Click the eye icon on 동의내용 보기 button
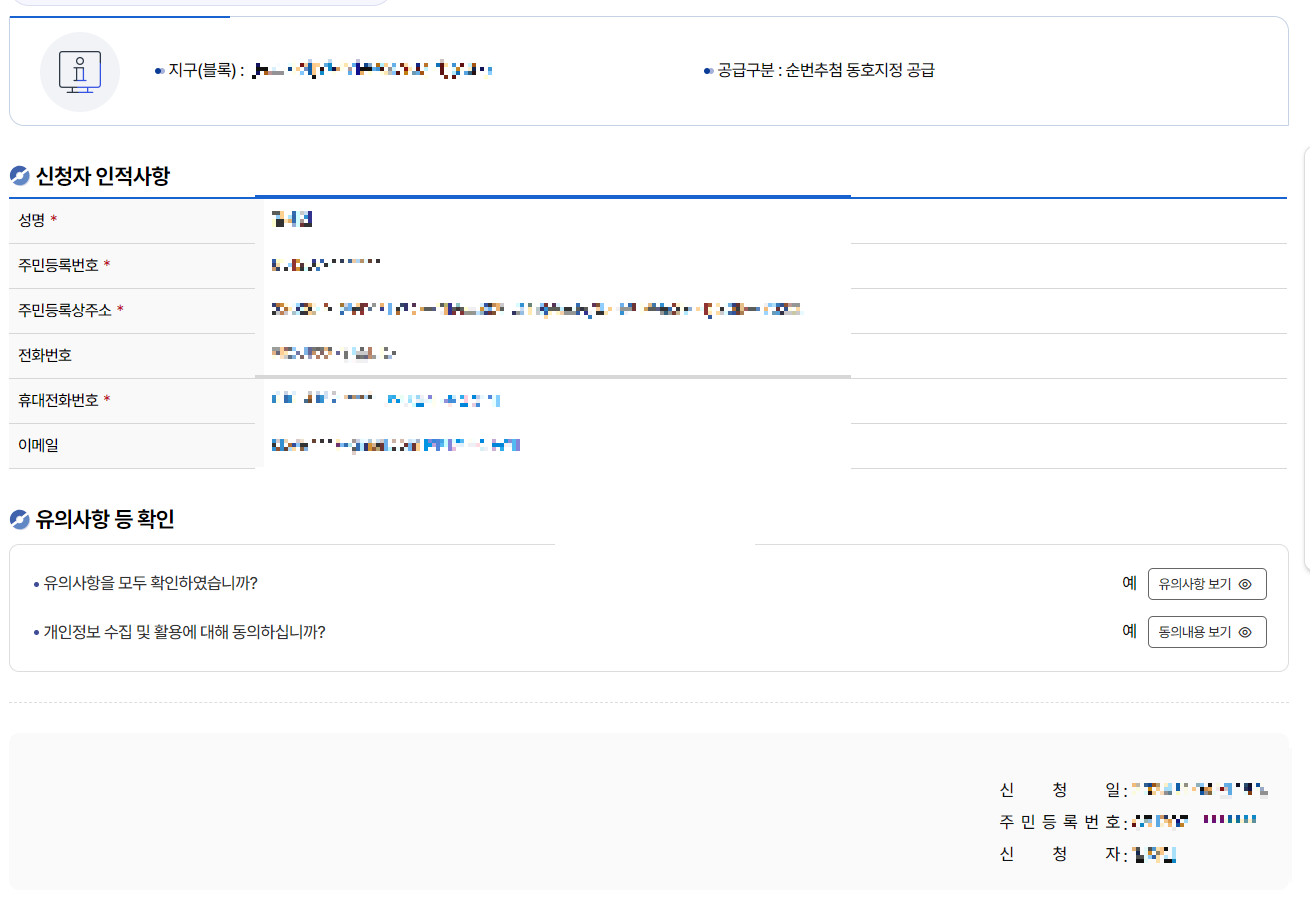This screenshot has height=903, width=1310. click(x=1244, y=631)
